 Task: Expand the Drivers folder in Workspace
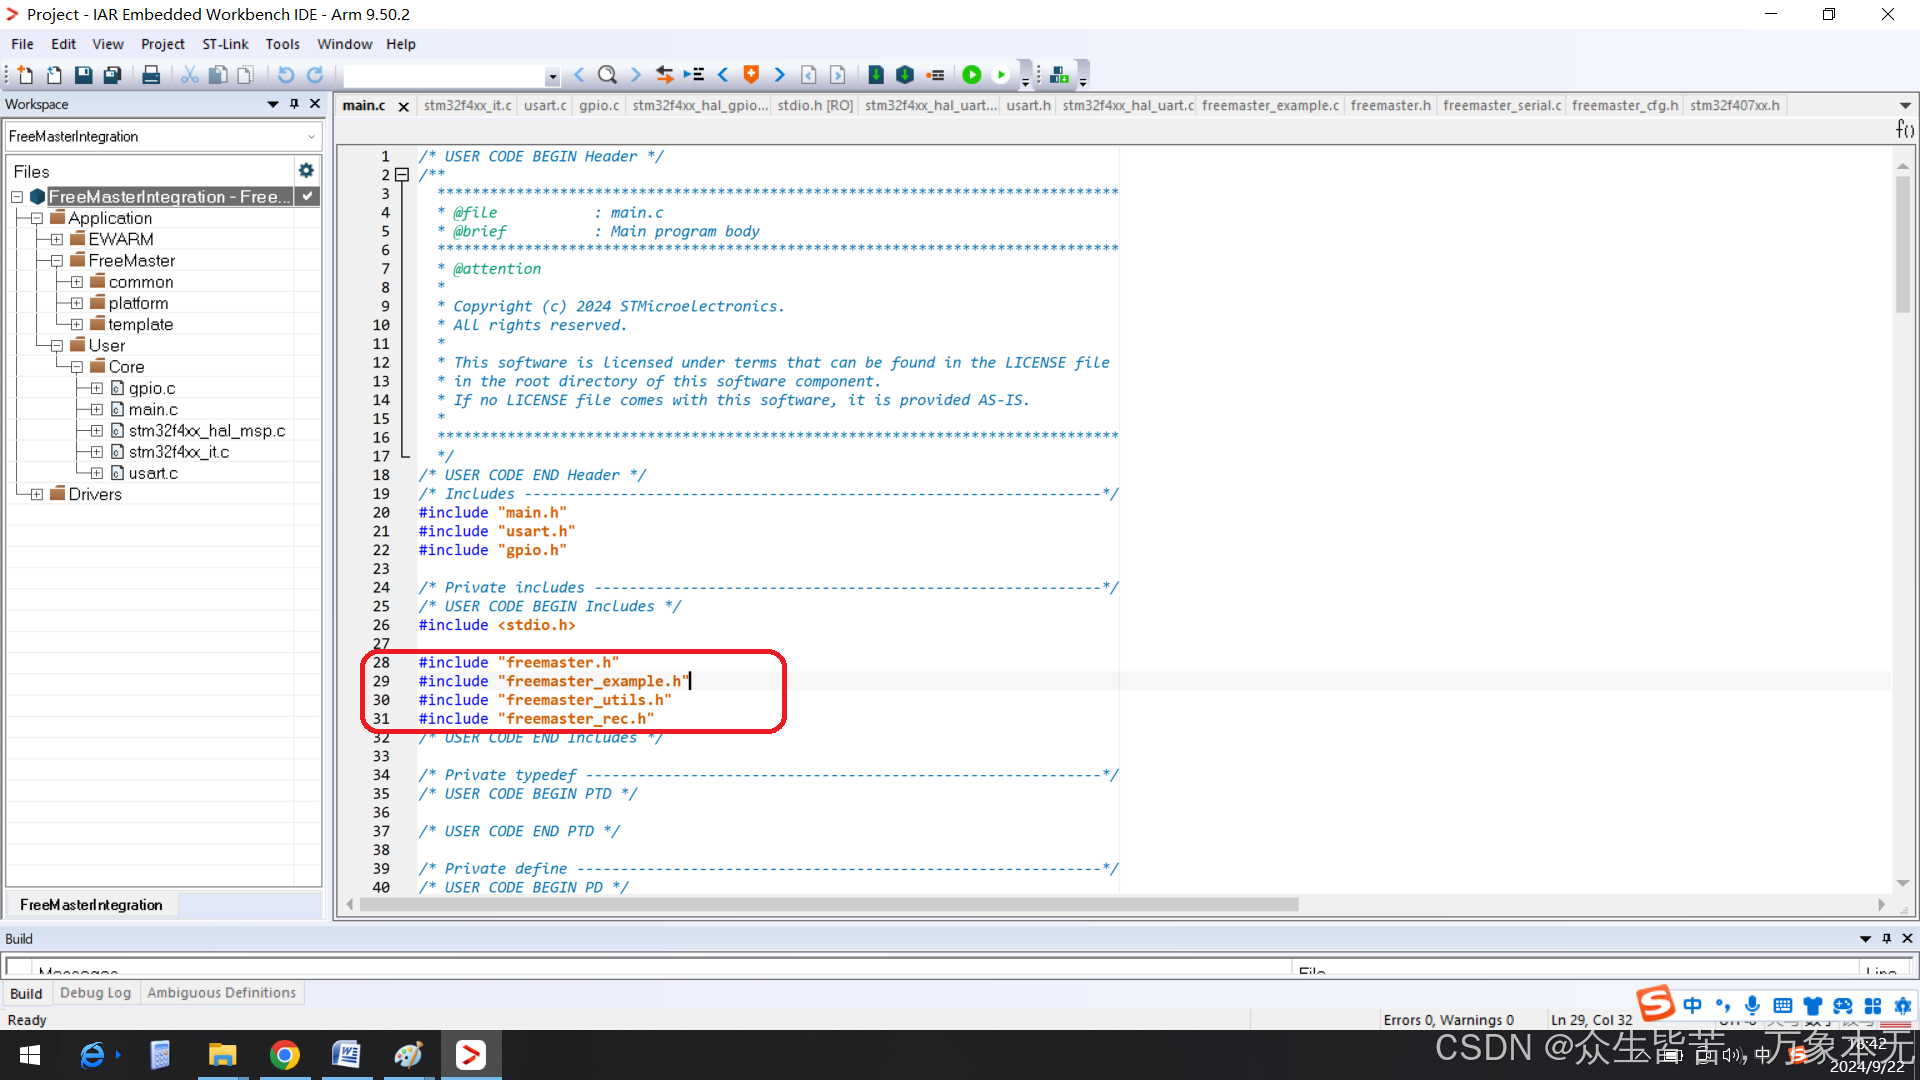click(36, 494)
